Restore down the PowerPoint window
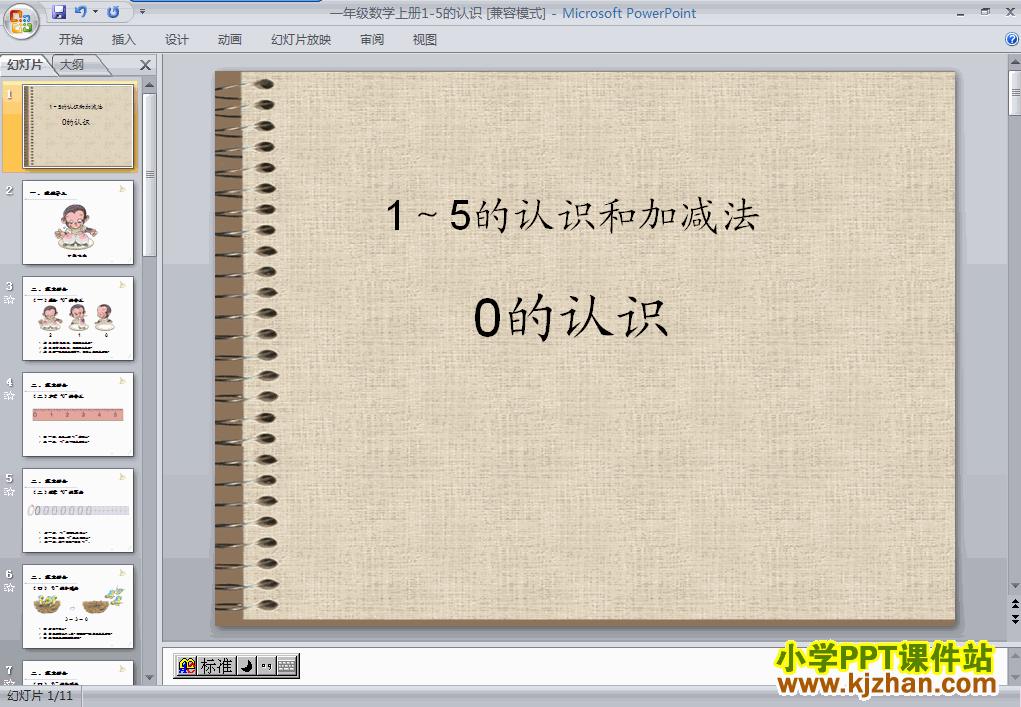The image size is (1021, 707). point(985,12)
